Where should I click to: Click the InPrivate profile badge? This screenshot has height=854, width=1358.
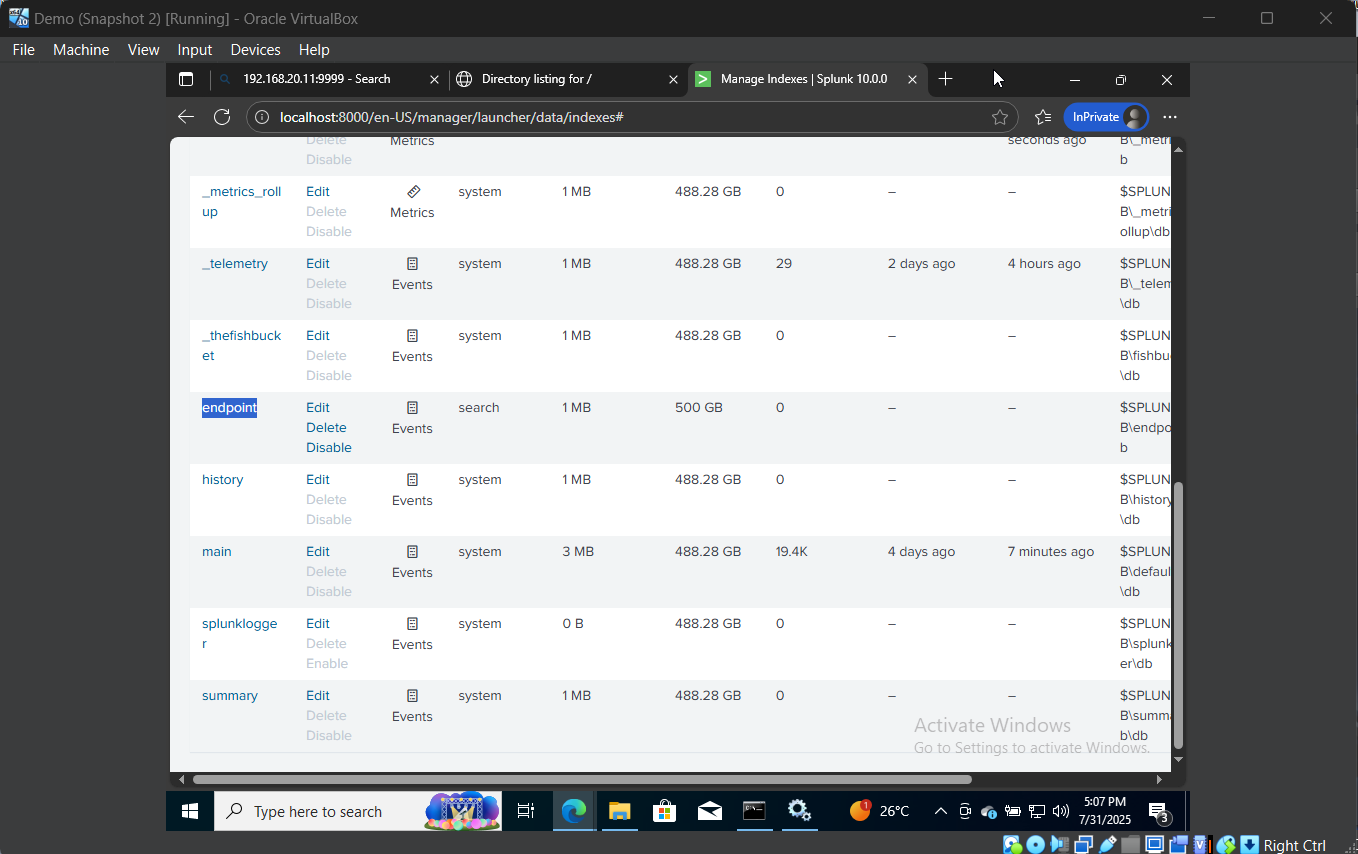(1106, 117)
